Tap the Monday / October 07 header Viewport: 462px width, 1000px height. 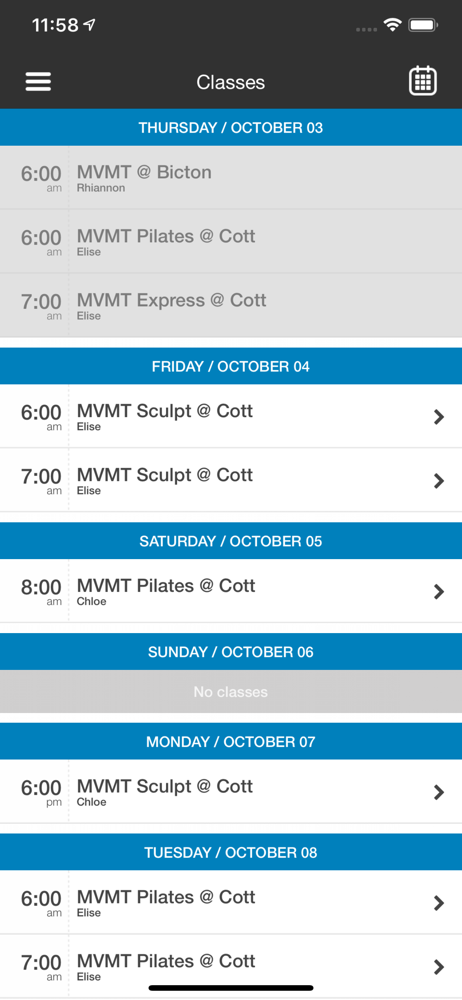[x=231, y=742]
